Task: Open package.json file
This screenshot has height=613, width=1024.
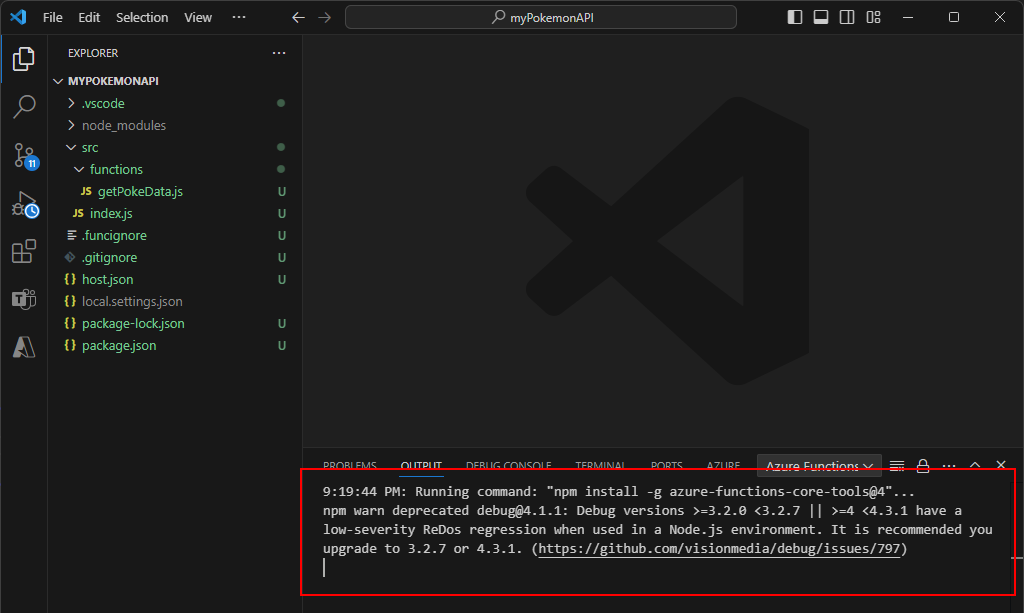Action: tap(176, 345)
